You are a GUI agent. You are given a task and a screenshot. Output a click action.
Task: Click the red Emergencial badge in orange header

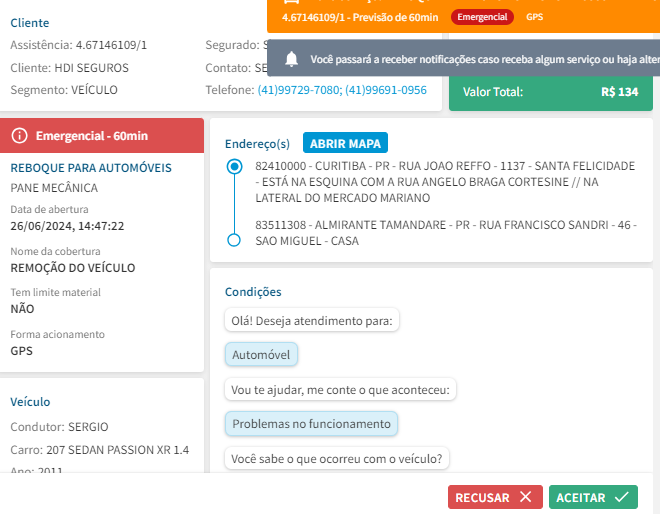(x=482, y=17)
